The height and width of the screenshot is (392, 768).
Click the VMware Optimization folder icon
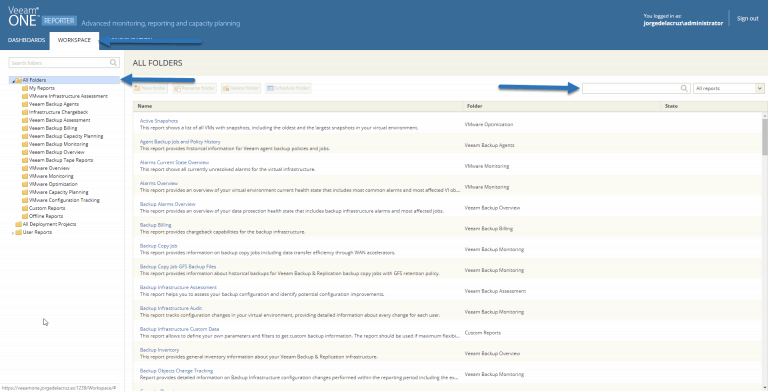(24, 184)
